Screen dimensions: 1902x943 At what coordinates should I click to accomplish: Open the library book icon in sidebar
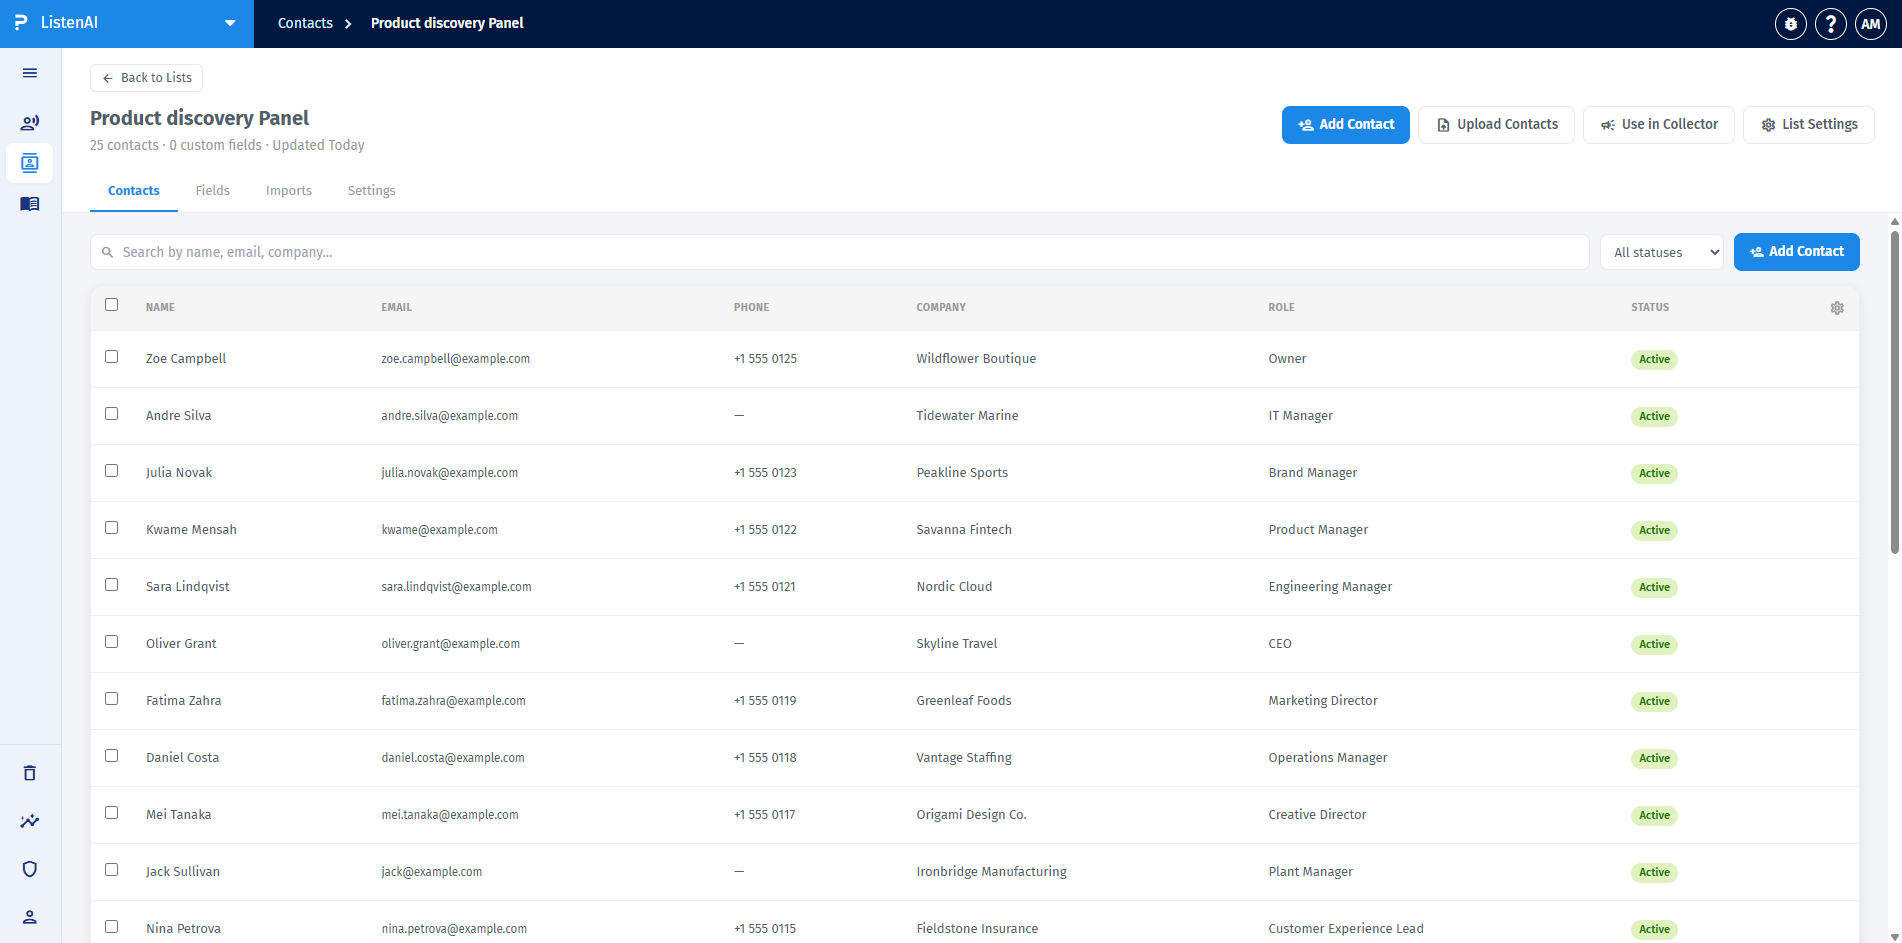[30, 204]
